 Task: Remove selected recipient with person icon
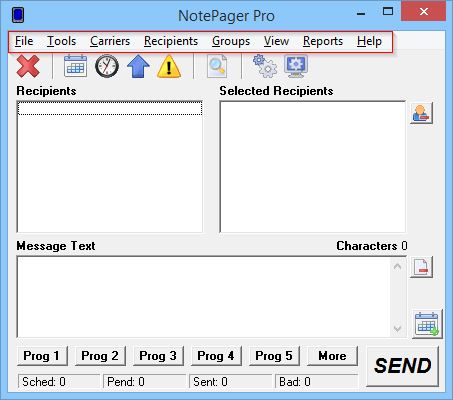[421, 113]
